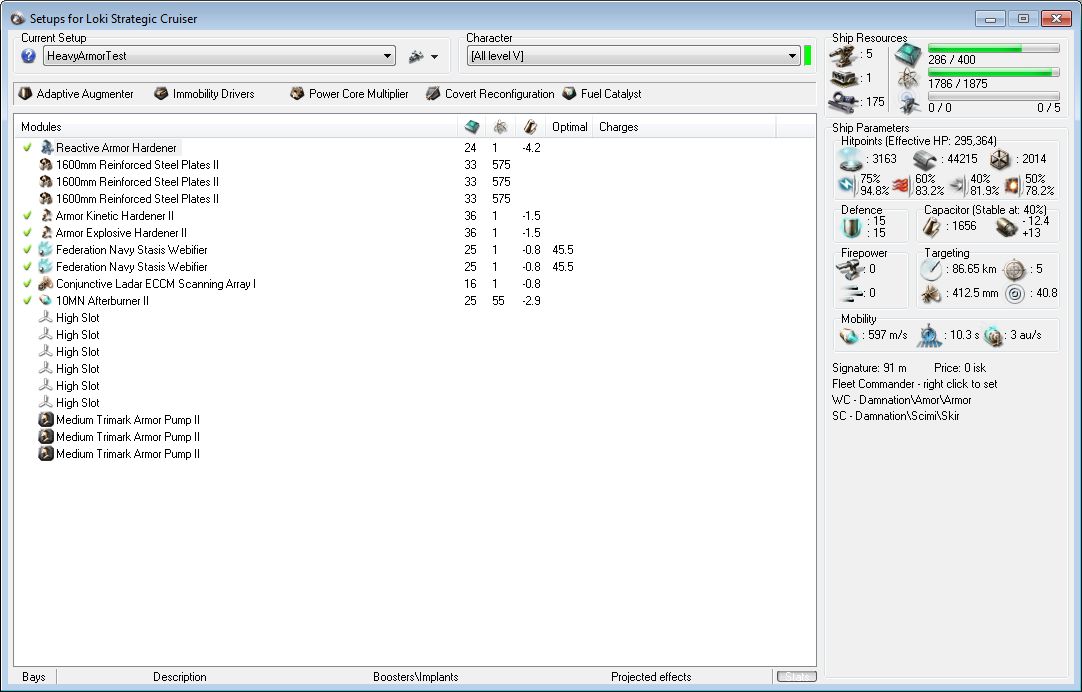This screenshot has width=1082, height=692.
Task: Click the first Federation Navy Stasis Webifier icon
Action: pos(46,250)
